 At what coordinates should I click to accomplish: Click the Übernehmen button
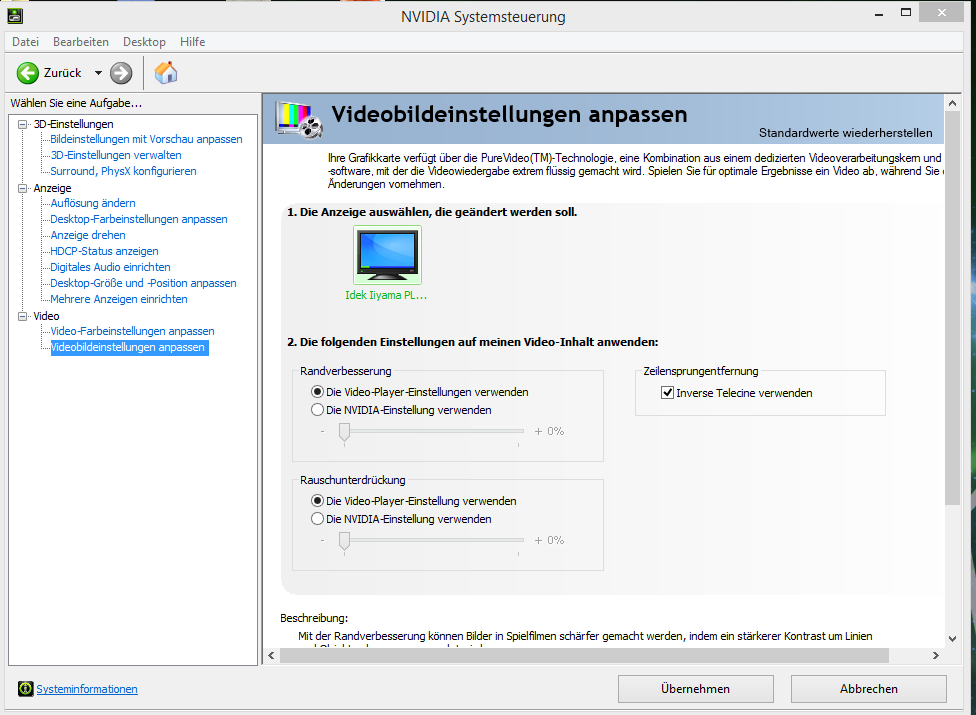point(696,689)
